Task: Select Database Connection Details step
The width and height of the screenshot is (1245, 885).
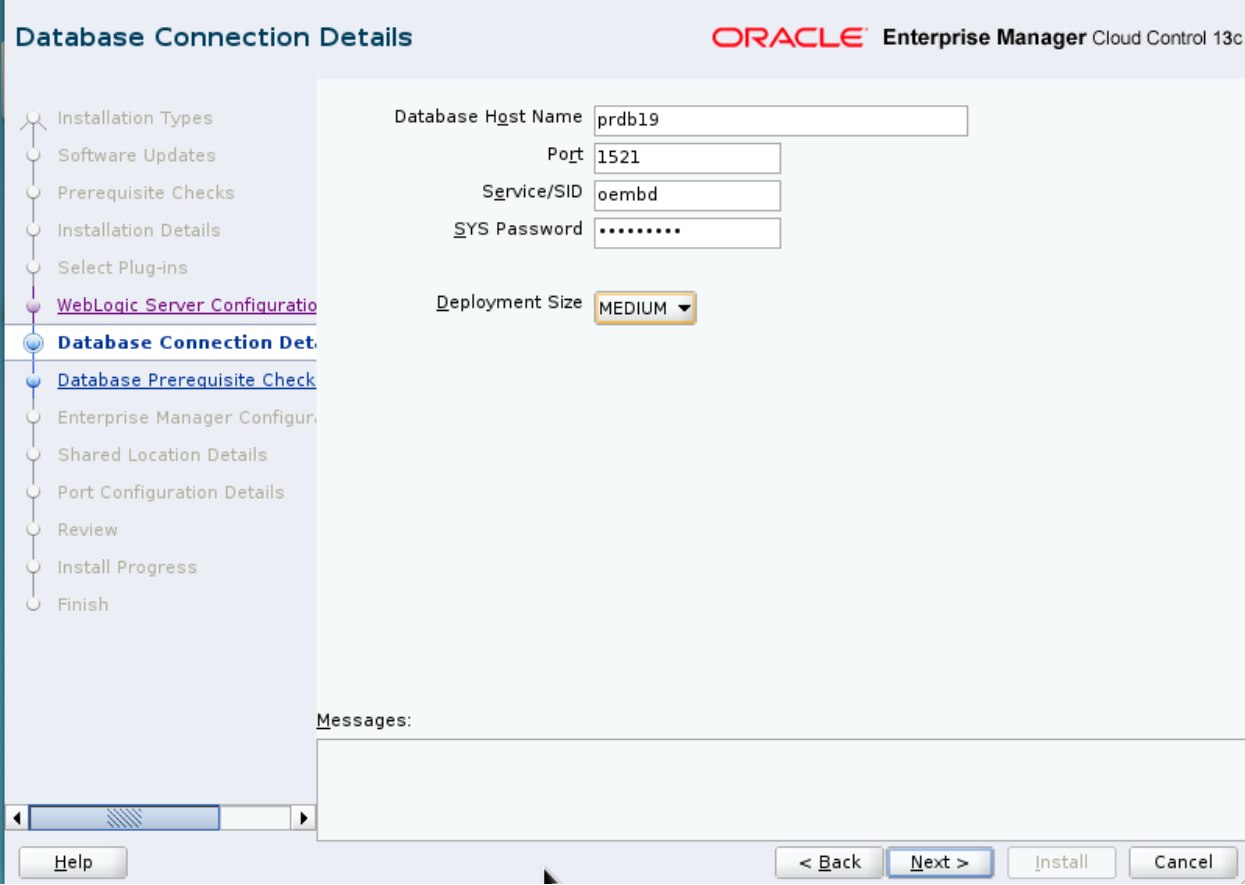Action: tap(186, 342)
